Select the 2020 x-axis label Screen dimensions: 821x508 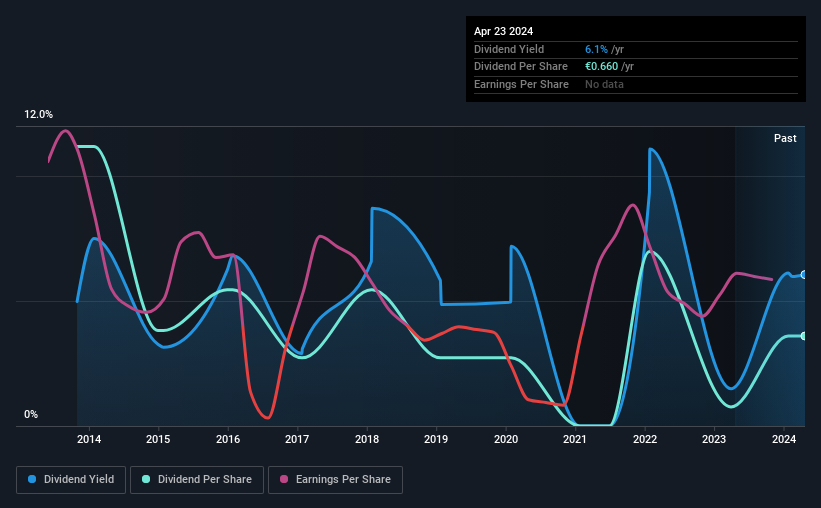[x=506, y=439]
